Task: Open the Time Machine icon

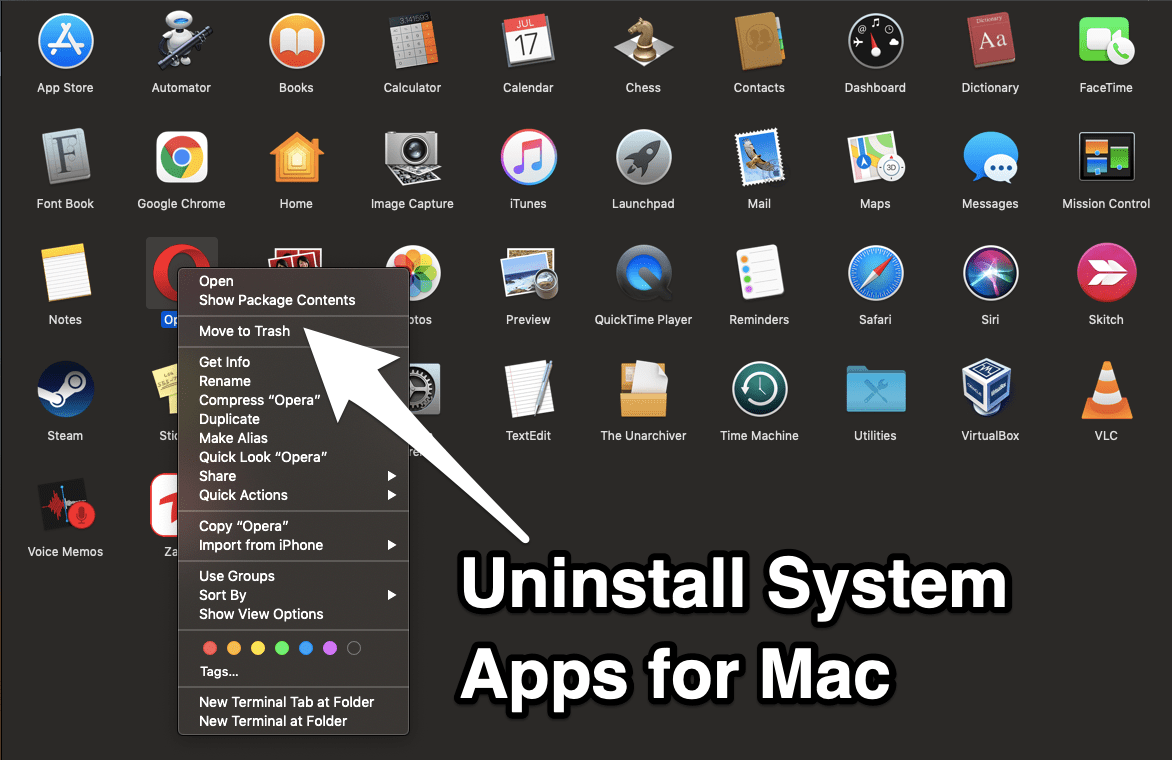Action: click(759, 389)
